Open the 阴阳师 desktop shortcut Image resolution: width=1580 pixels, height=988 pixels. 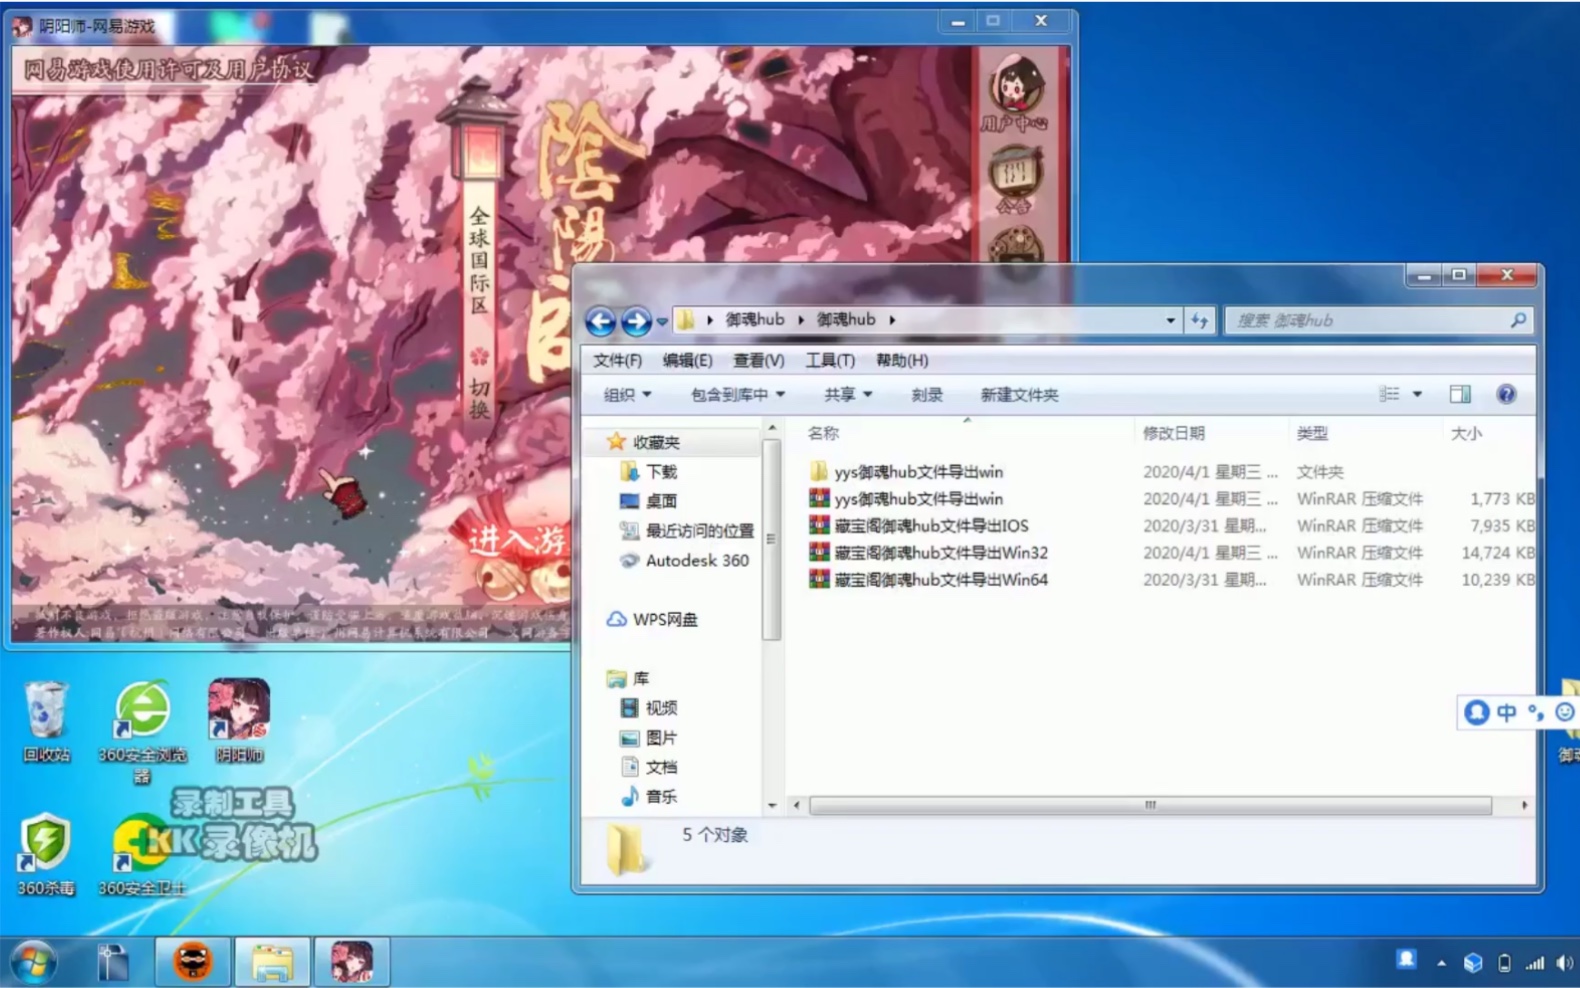tap(239, 722)
